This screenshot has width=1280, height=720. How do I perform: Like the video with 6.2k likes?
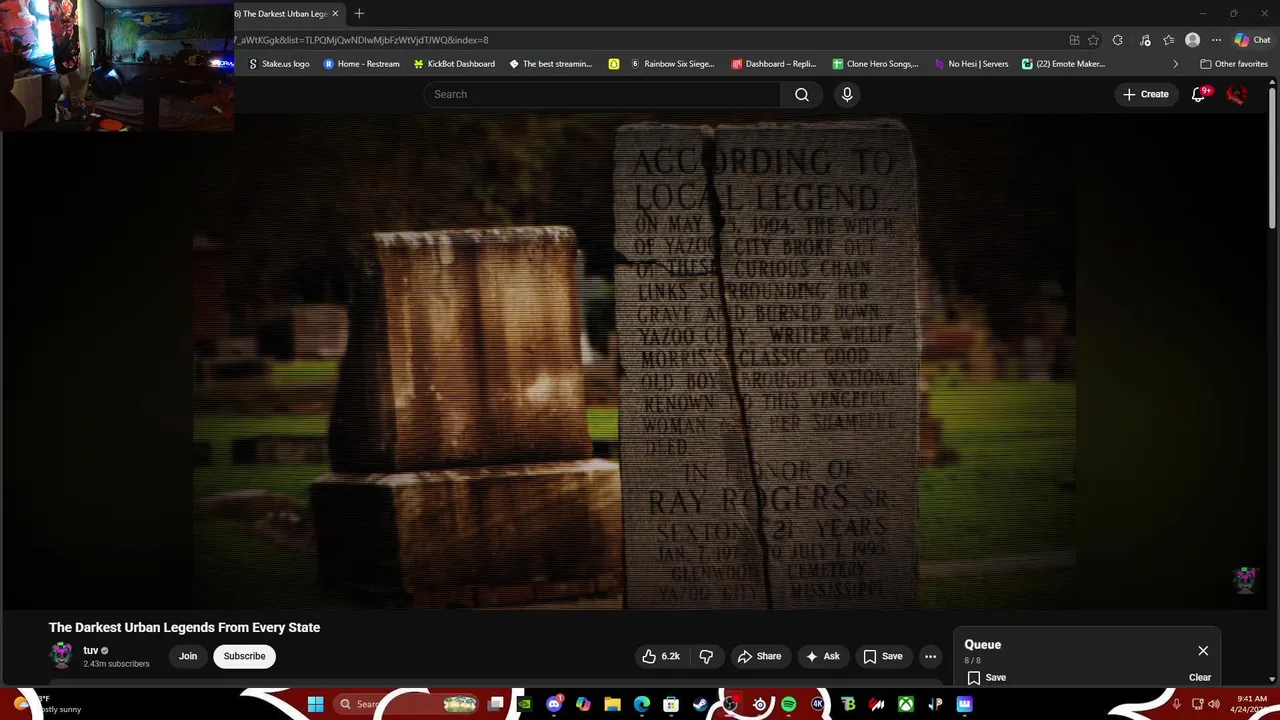(x=661, y=656)
